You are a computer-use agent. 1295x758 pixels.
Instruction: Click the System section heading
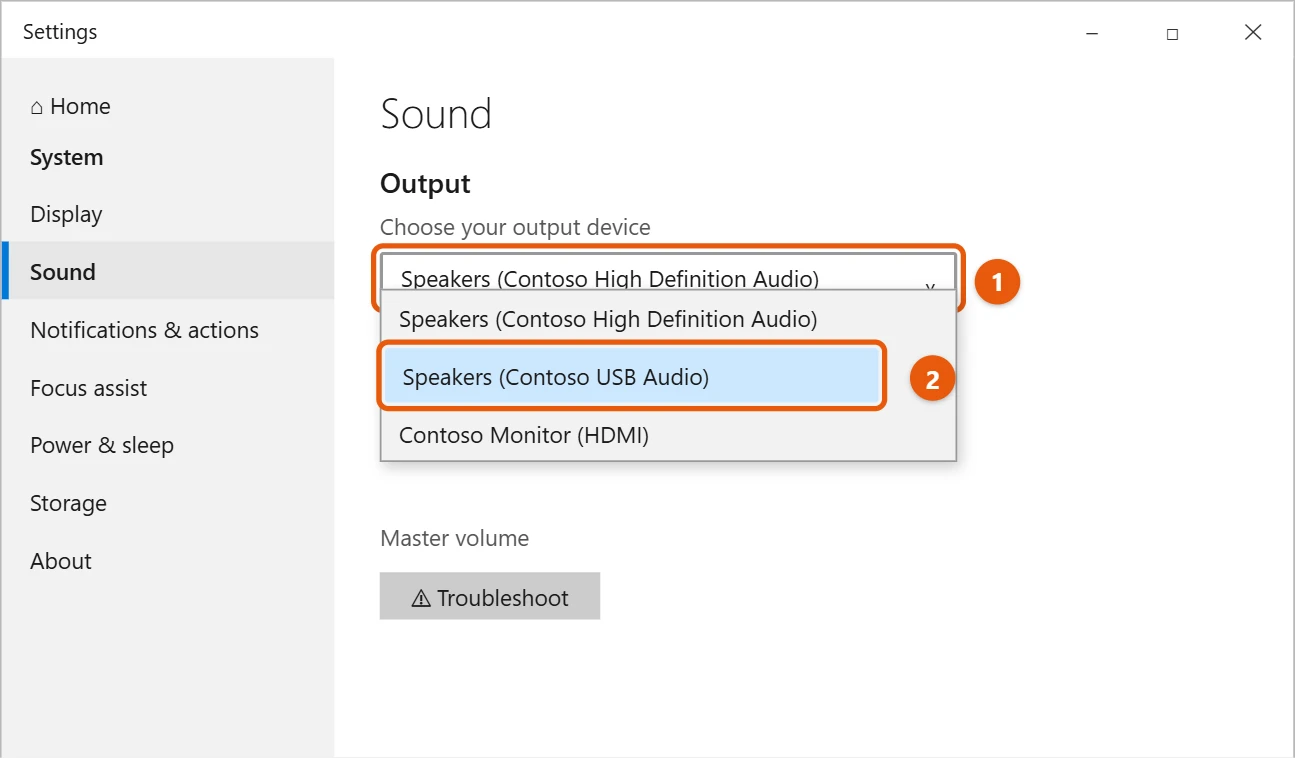click(66, 158)
